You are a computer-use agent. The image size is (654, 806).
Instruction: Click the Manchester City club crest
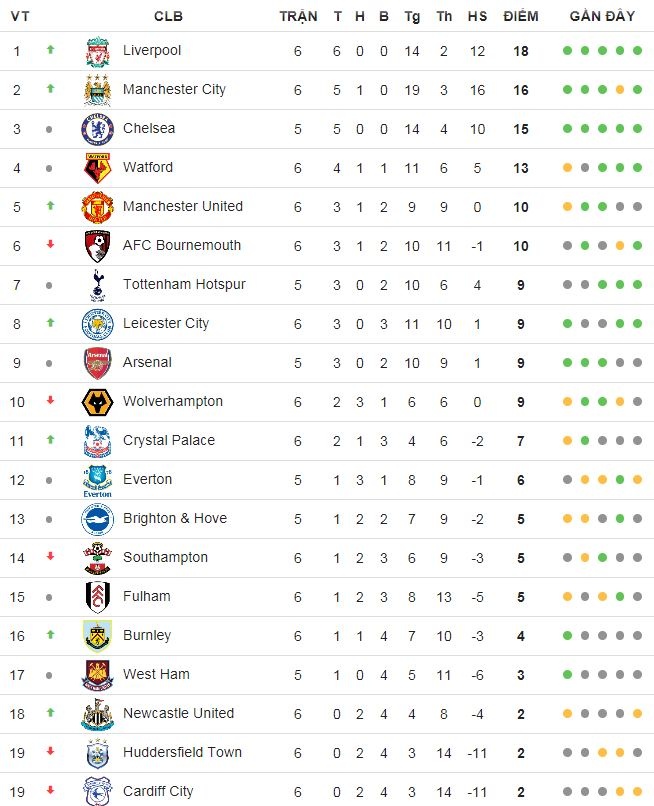coord(96,89)
